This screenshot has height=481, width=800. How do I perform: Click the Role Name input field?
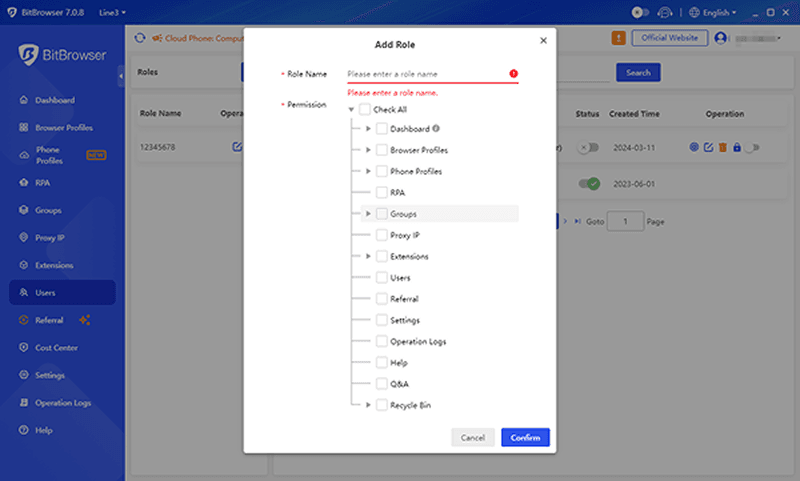(x=425, y=74)
